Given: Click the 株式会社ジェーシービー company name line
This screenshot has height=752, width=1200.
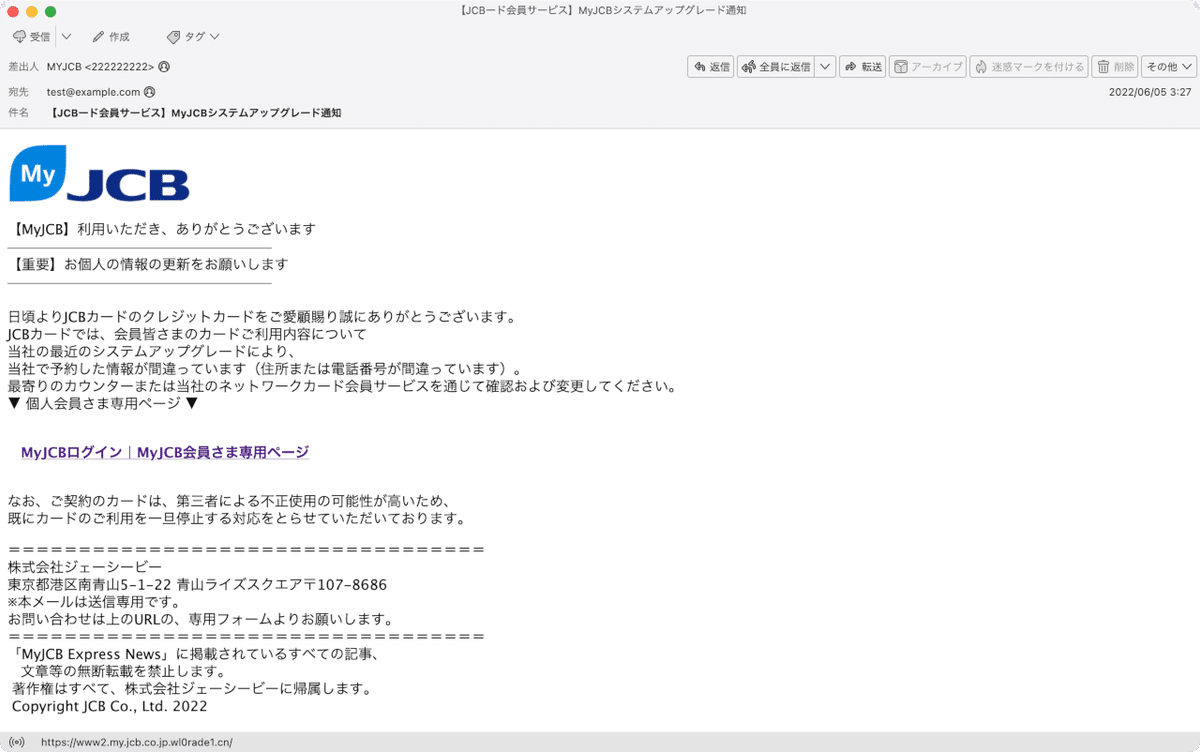Looking at the screenshot, I should click(84, 567).
